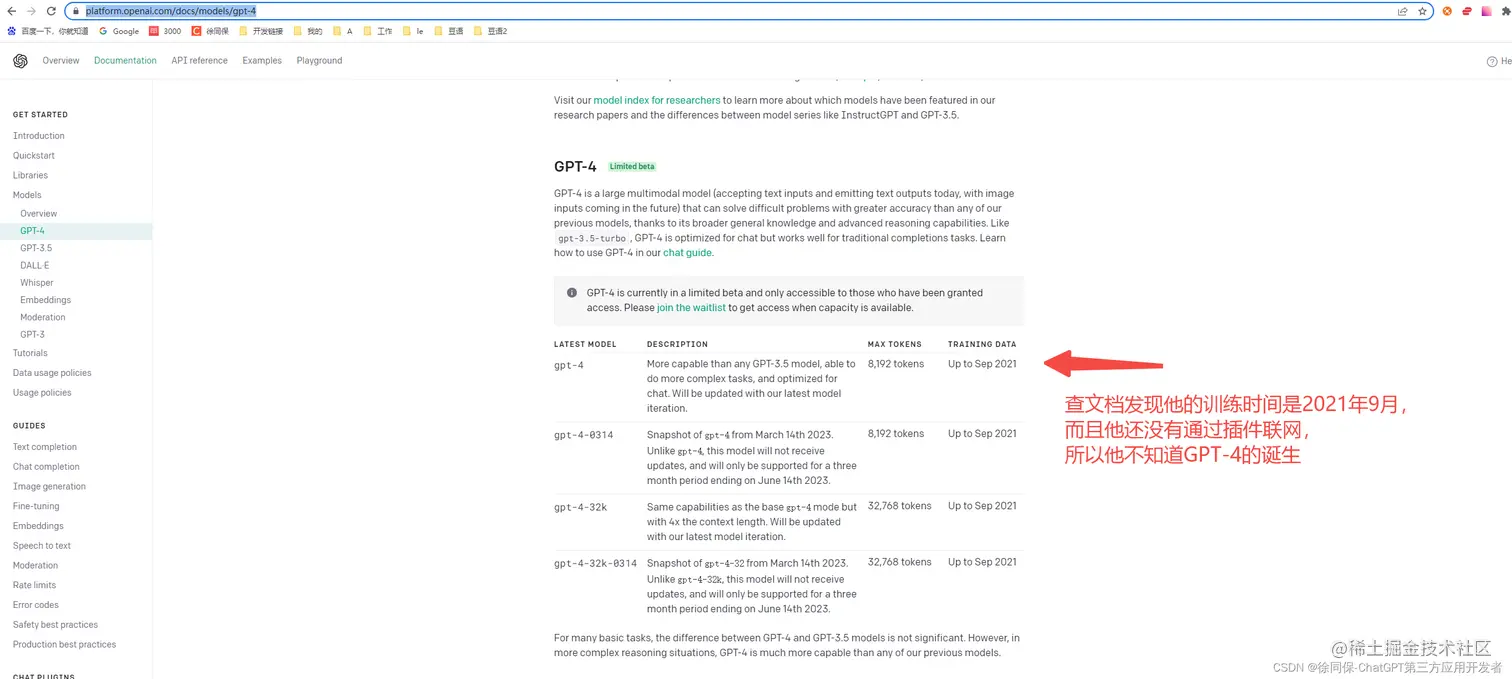Viewport: 1512px width, 679px height.
Task: Open the red stacked-shapes extension icon
Action: [x=1467, y=11]
